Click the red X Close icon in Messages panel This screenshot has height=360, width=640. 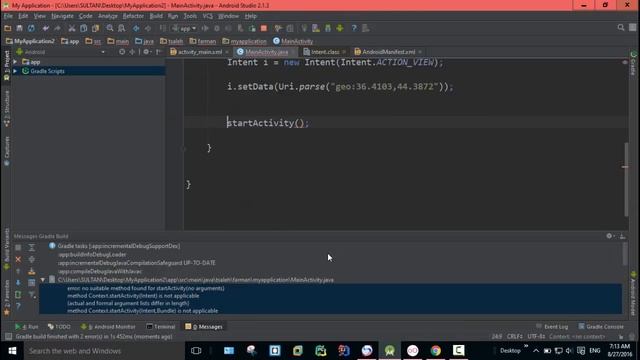[x=18, y=259]
